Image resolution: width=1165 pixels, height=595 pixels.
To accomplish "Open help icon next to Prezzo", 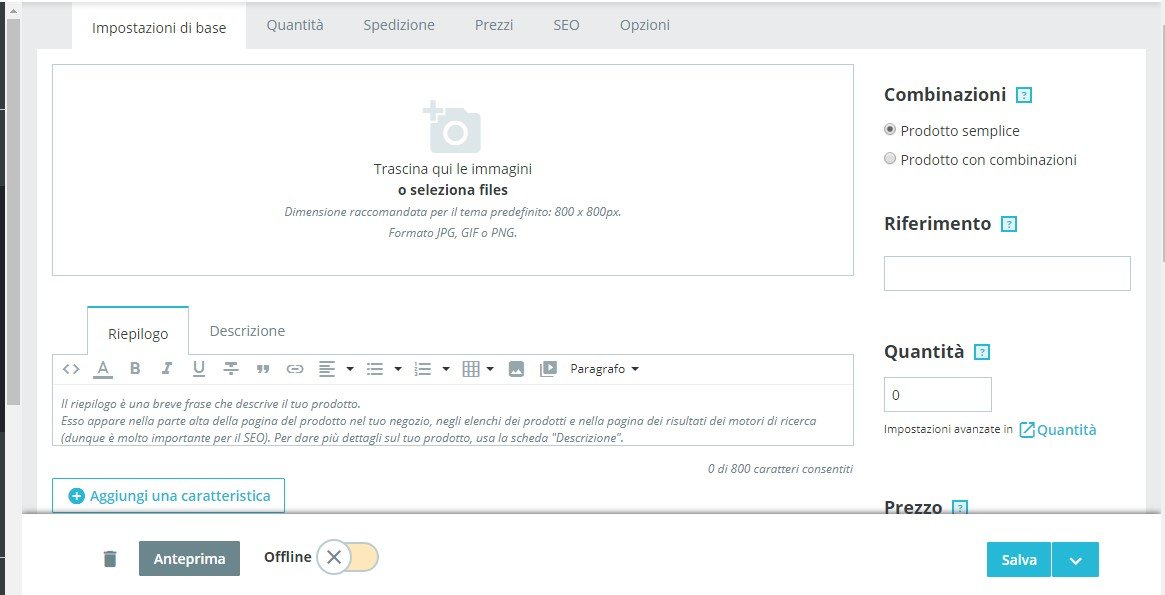I will coord(960,508).
